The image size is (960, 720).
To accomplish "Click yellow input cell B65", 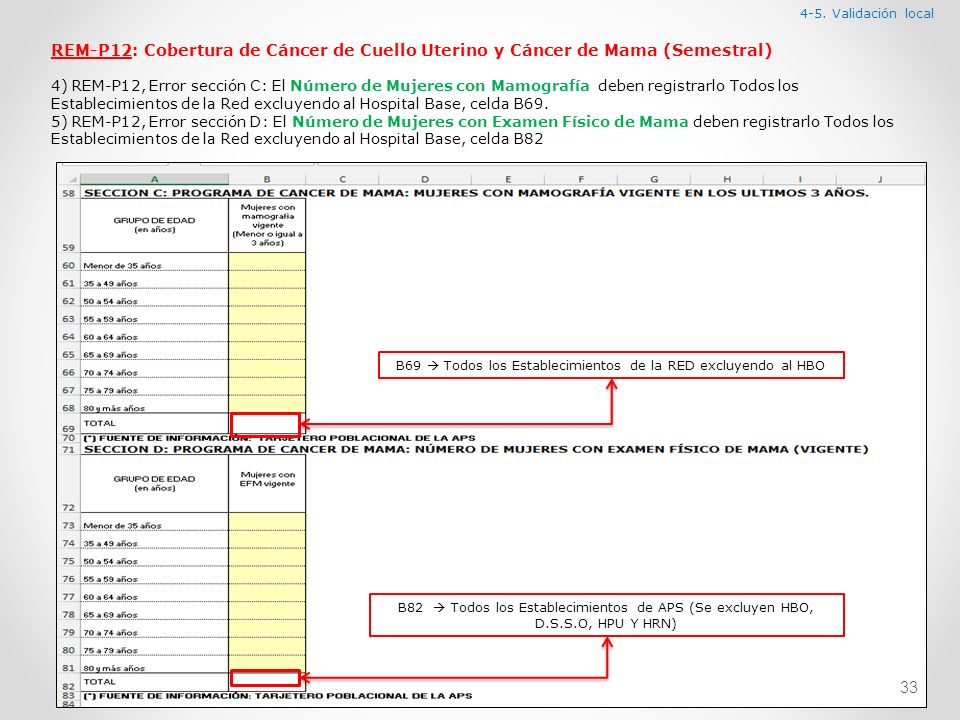I will tap(267, 351).
